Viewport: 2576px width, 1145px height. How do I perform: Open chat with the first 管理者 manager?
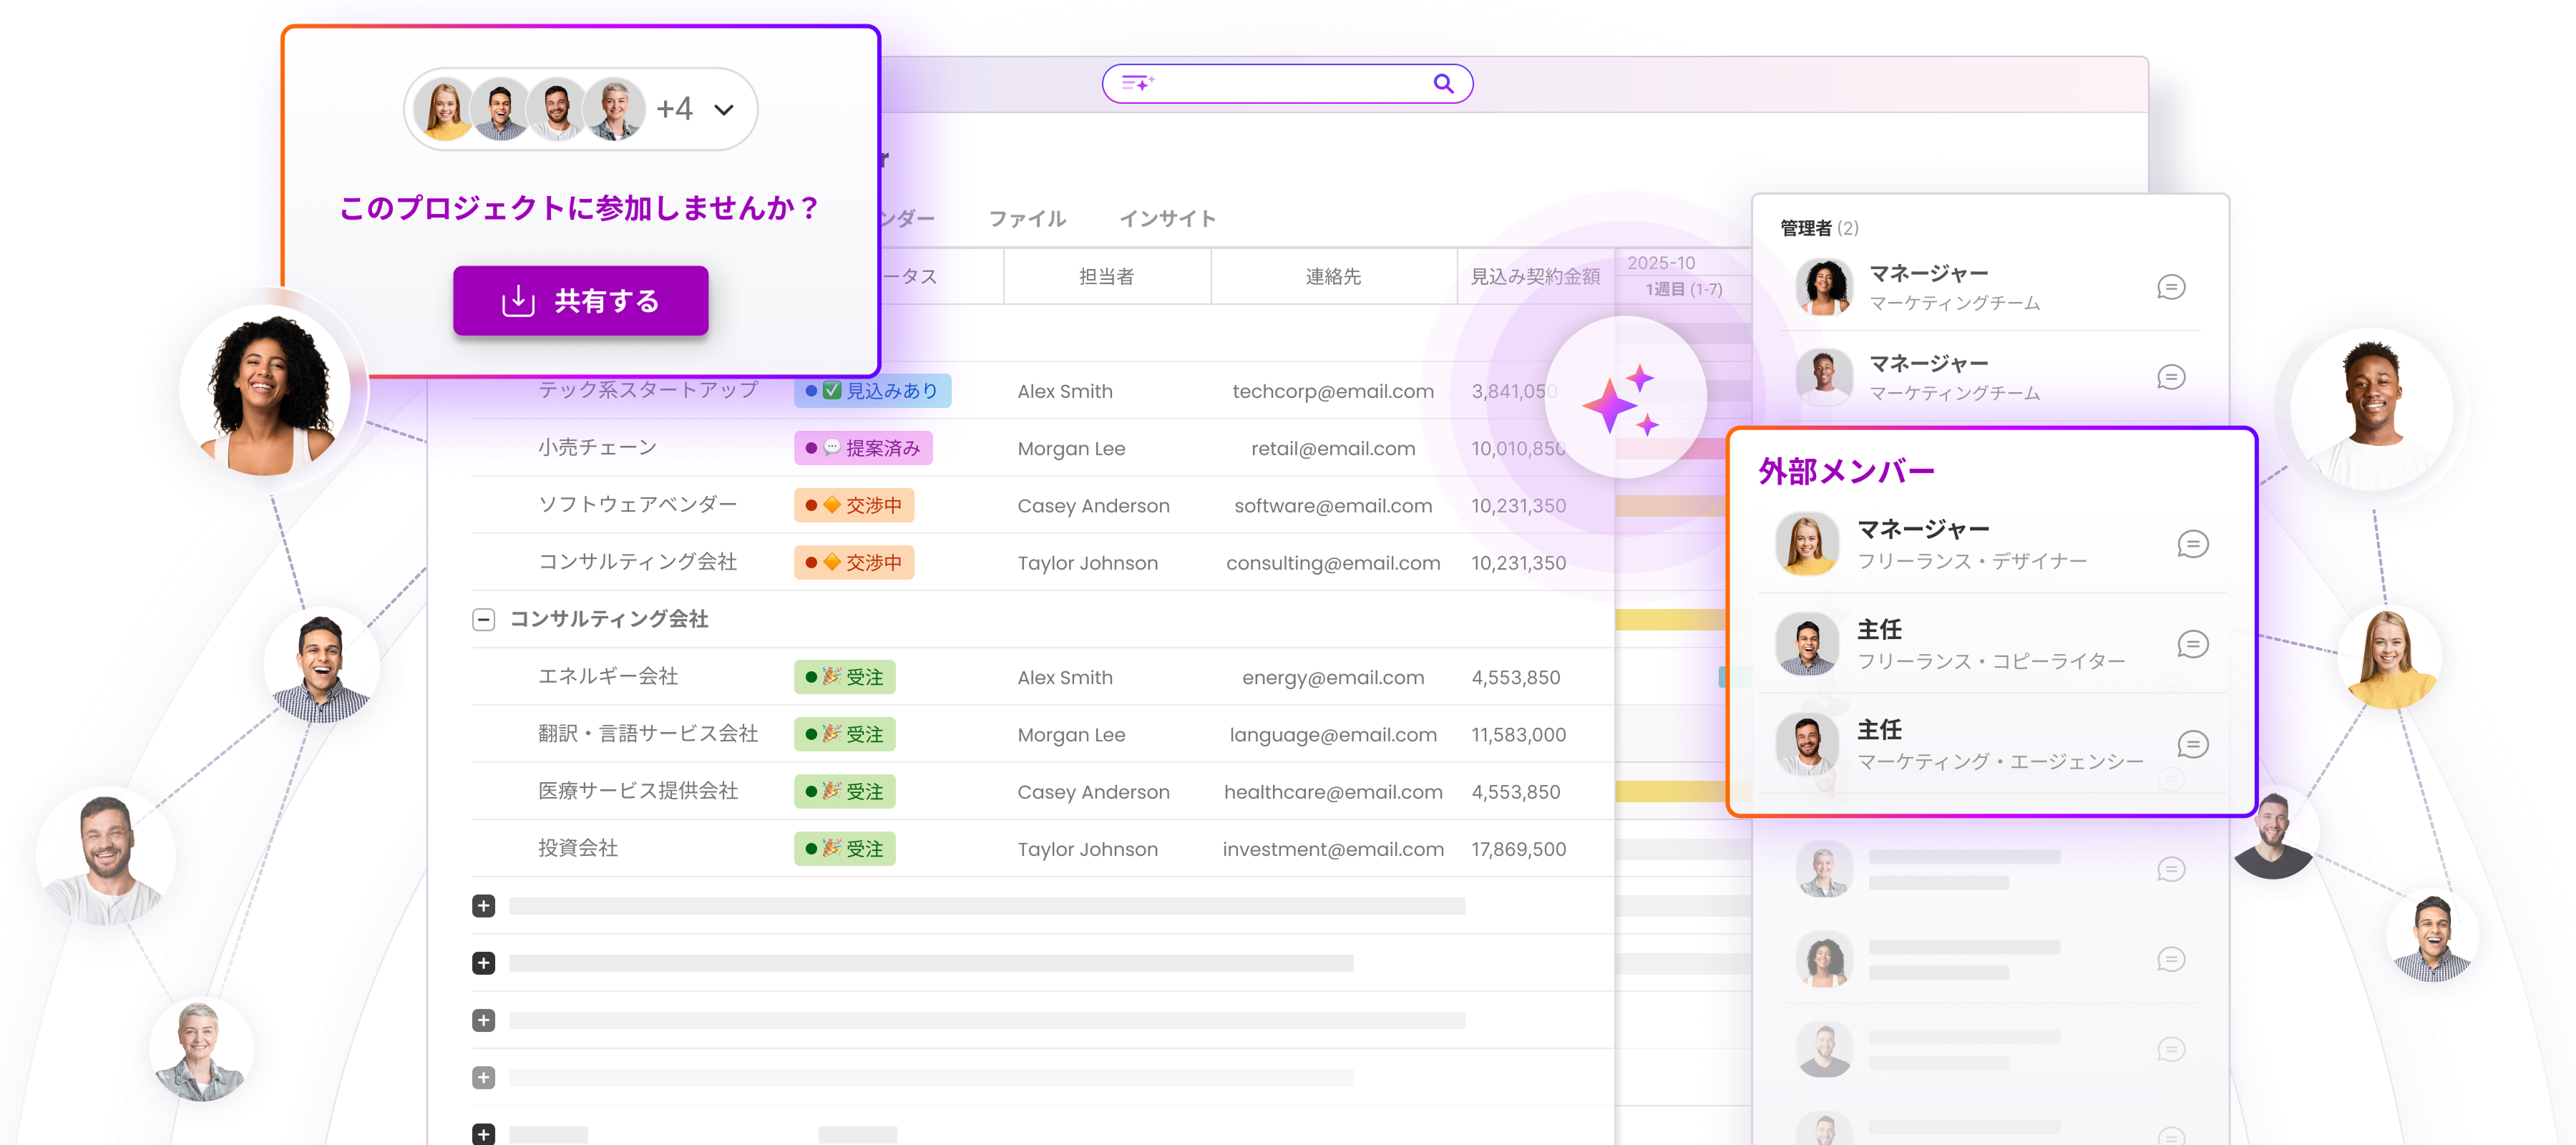pos(2170,288)
